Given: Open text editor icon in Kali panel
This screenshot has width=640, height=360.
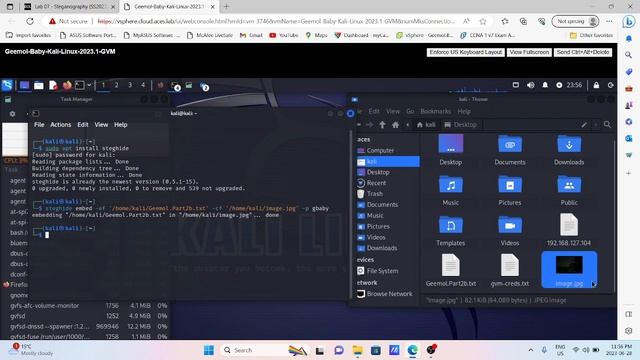Looking at the screenshot, I should 53,85.
